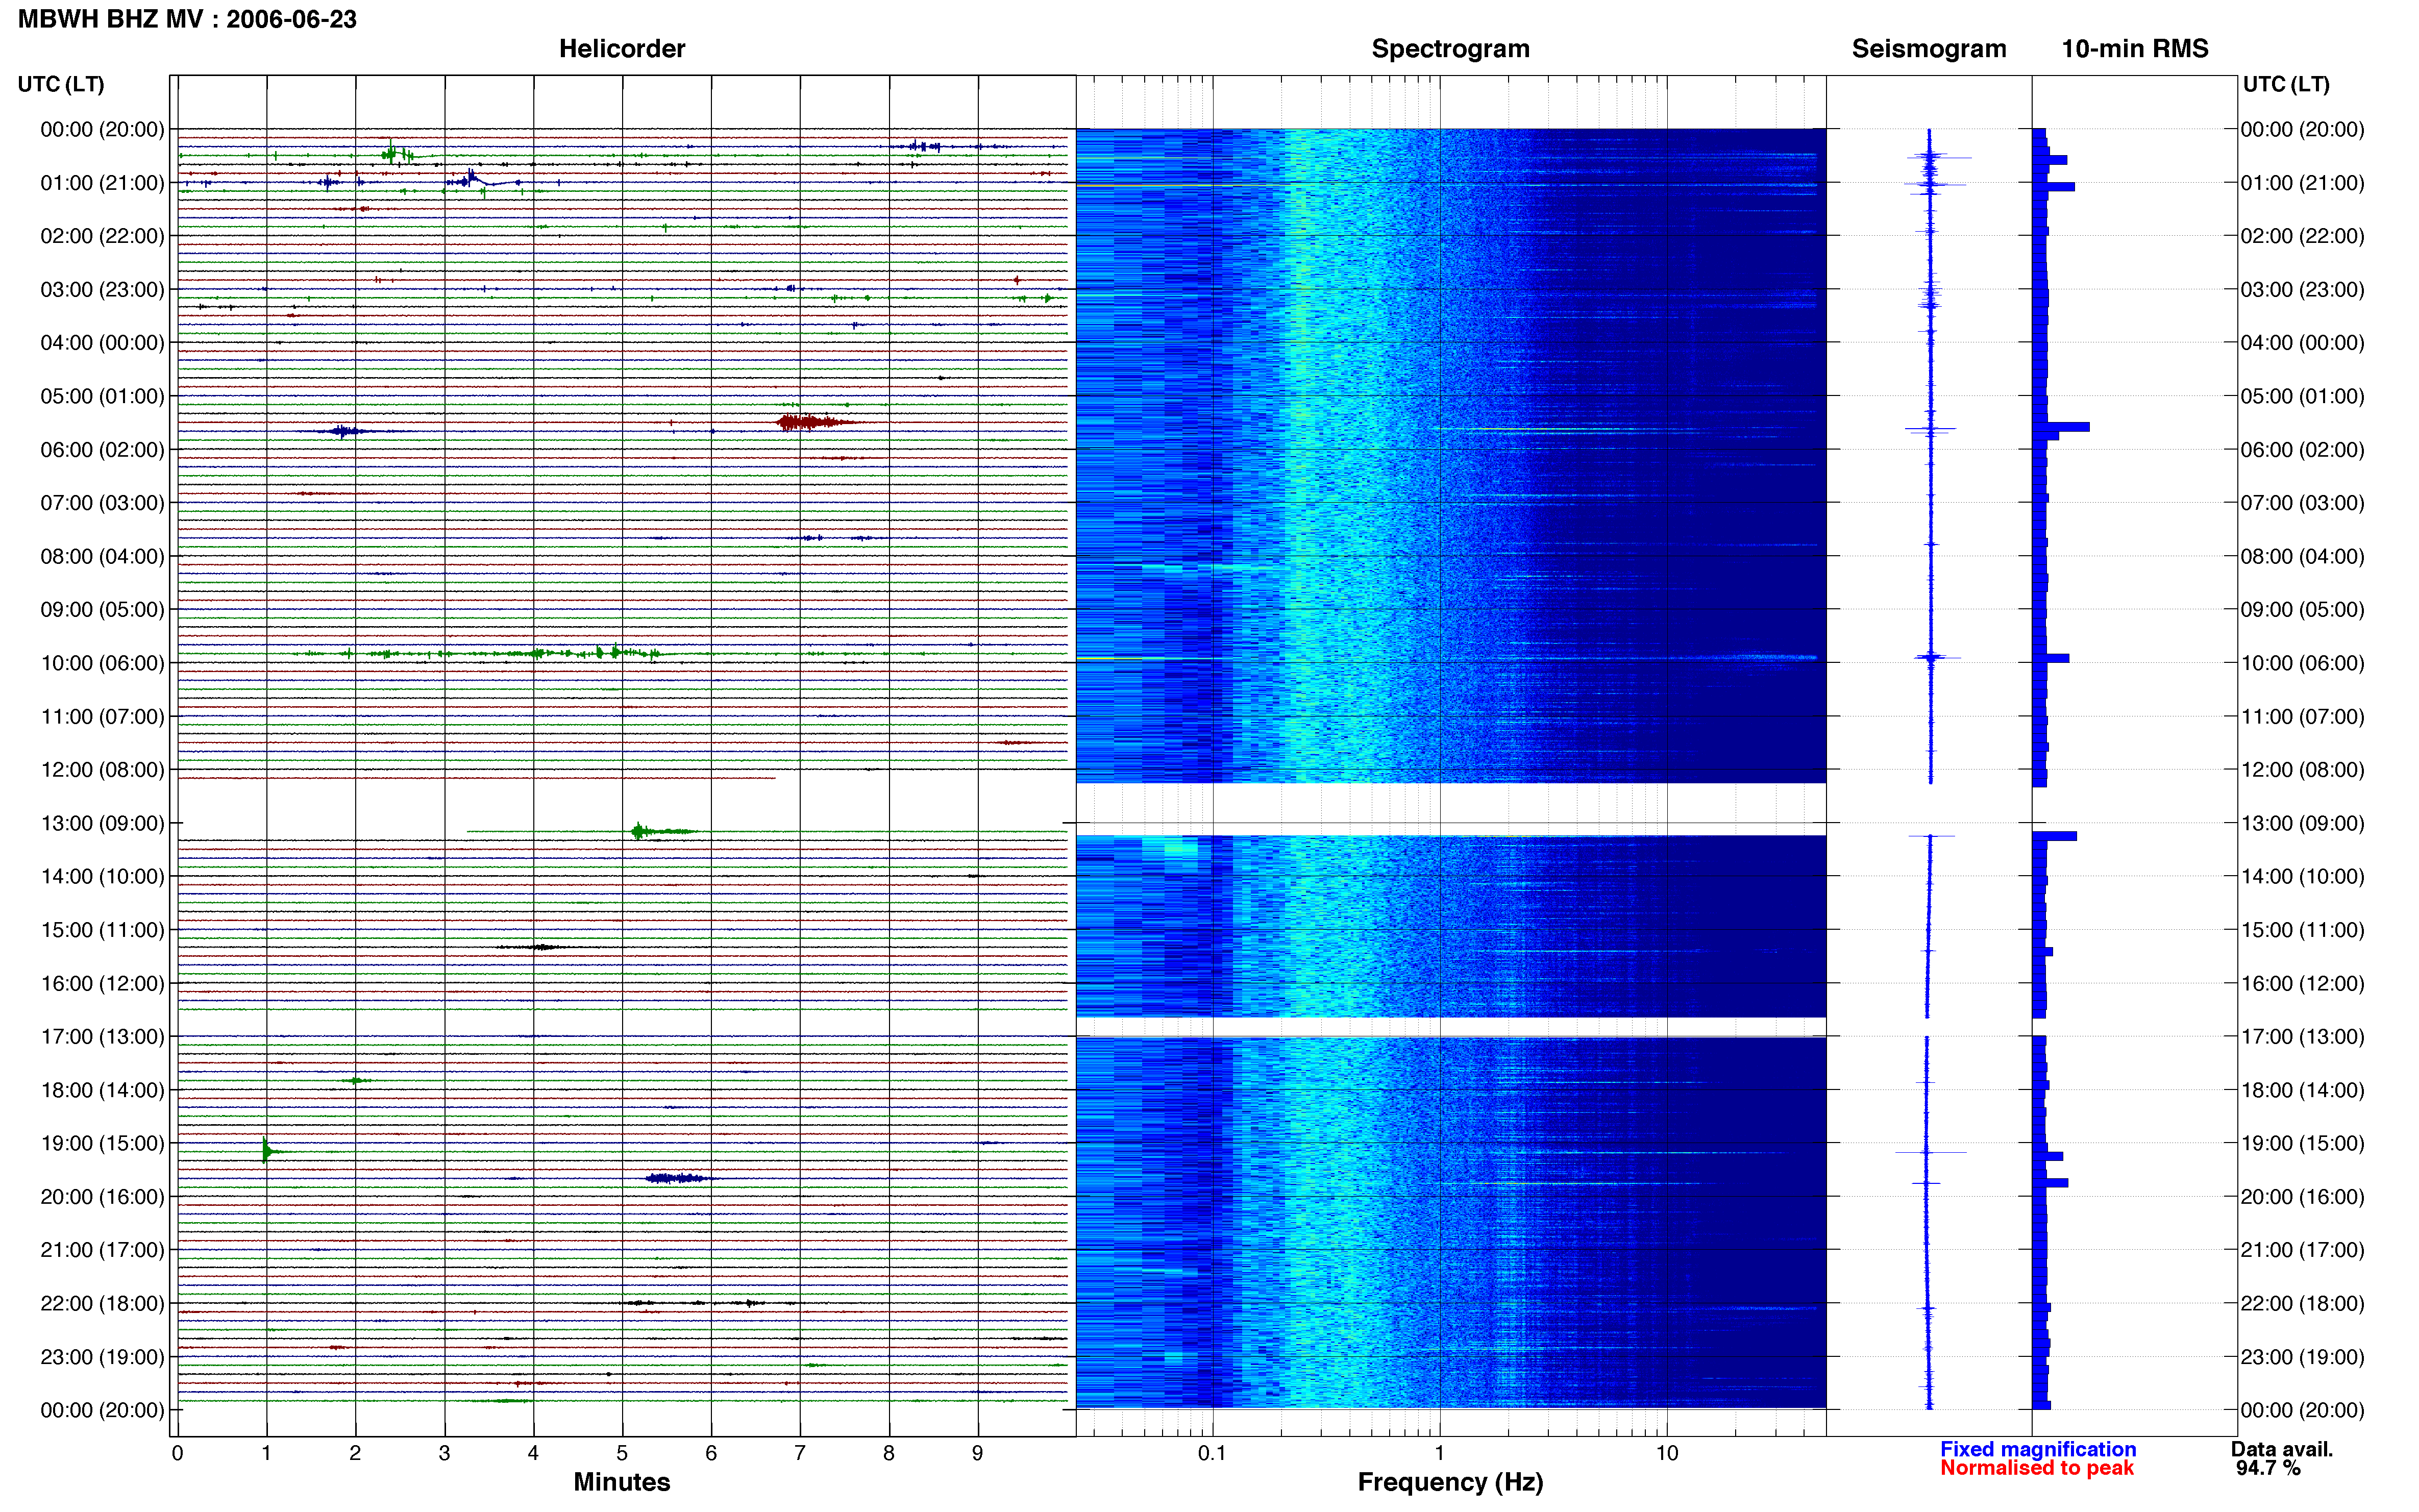Screen dimensions: 2419x1512
Task: Click left time label "13:00 (09:00)"
Action: click(x=102, y=823)
